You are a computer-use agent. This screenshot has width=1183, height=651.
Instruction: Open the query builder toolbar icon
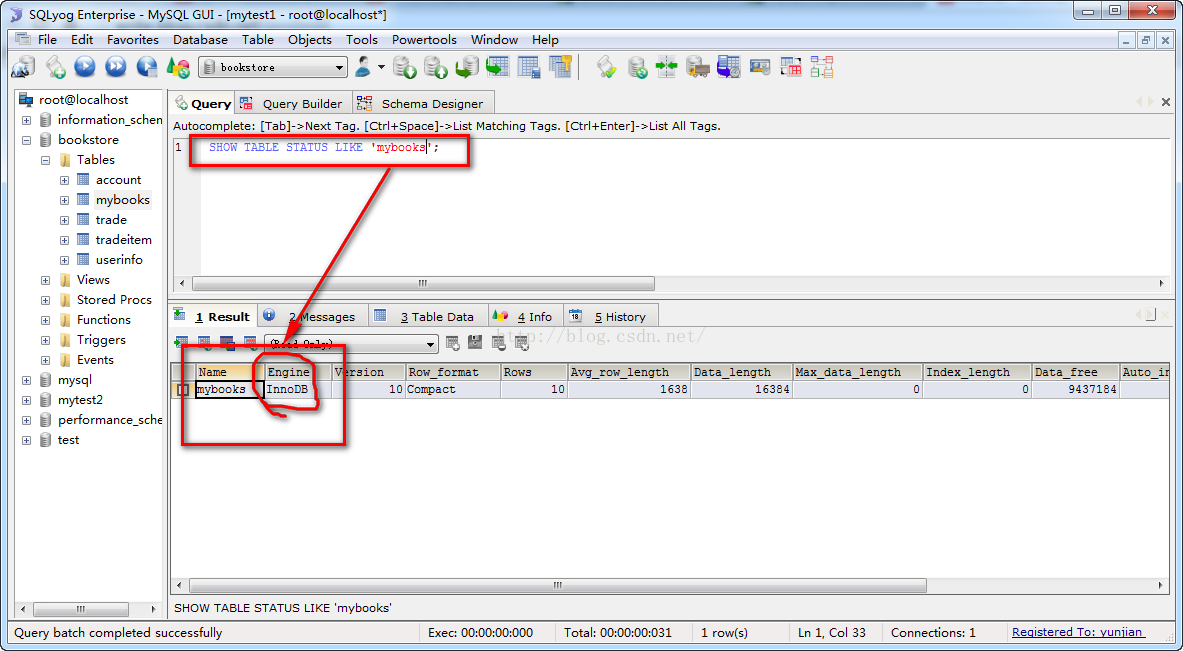(791, 67)
